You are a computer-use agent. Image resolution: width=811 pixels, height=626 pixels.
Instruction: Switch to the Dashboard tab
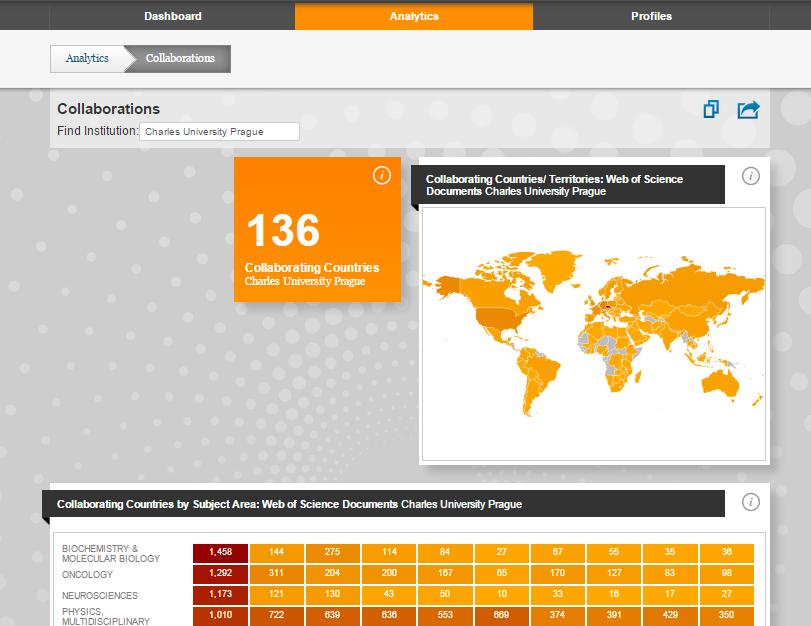173,16
